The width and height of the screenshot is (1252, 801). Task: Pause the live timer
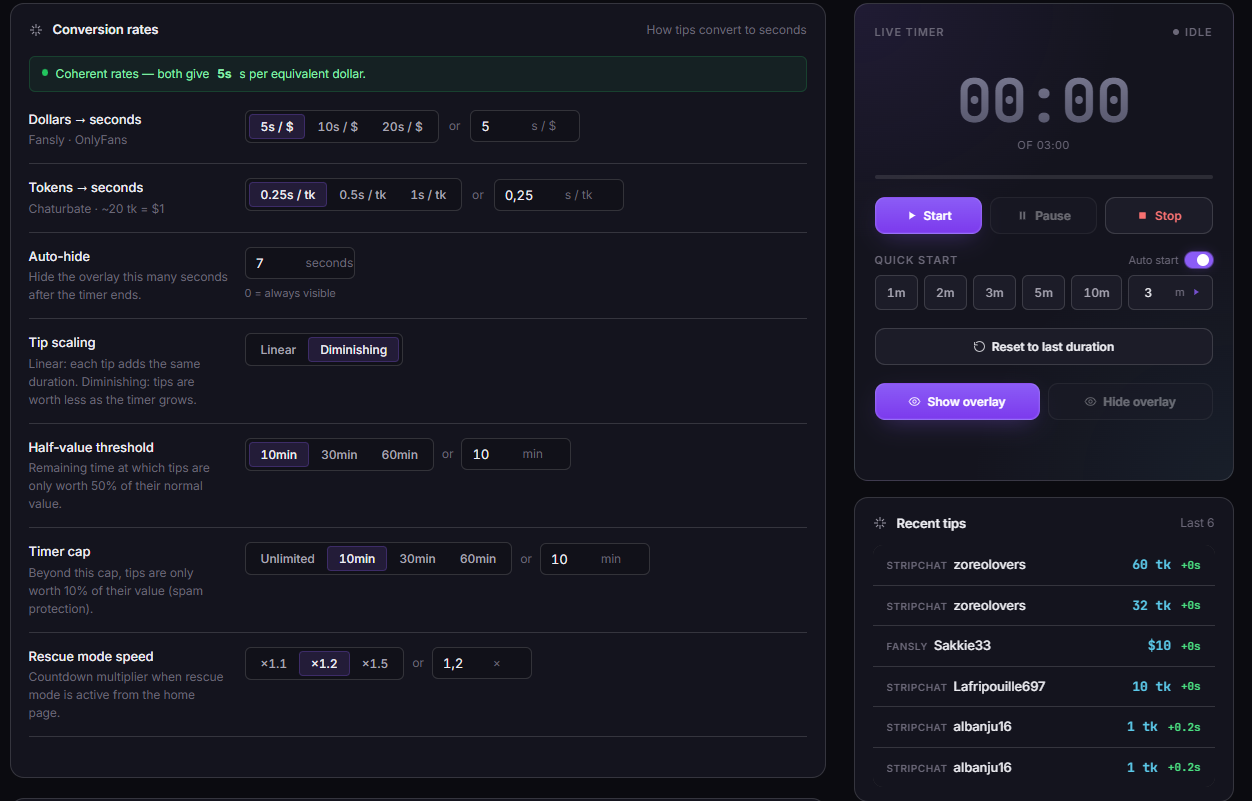[1043, 216]
